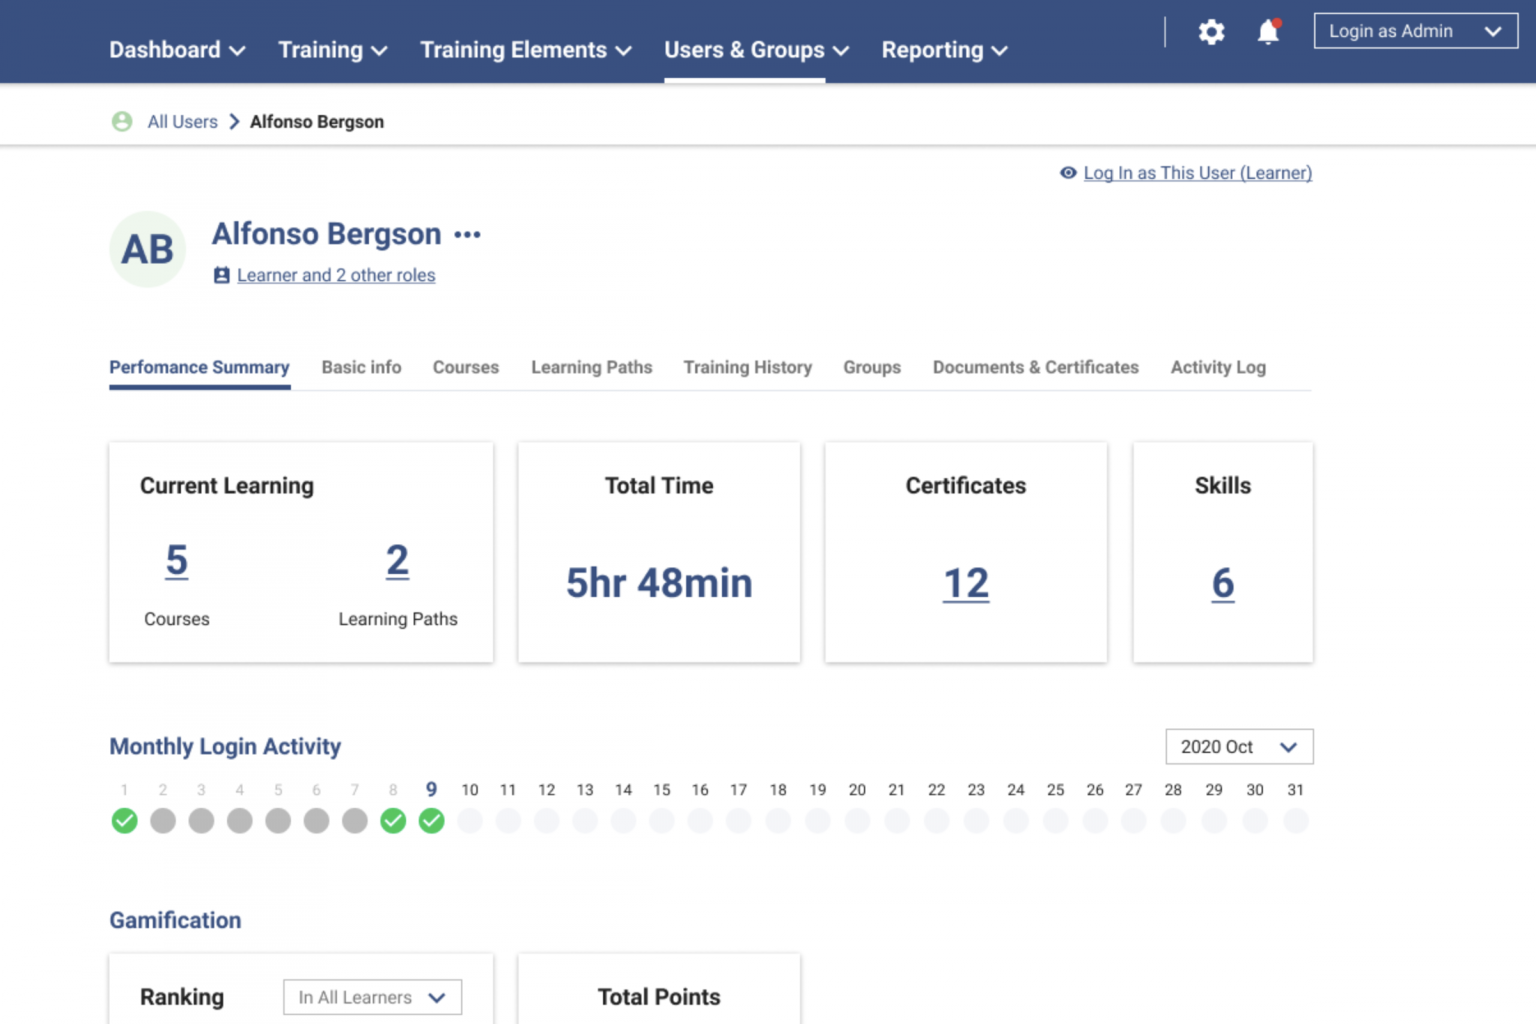Open the settings gear icon
The image size is (1536, 1024).
coord(1211,31)
